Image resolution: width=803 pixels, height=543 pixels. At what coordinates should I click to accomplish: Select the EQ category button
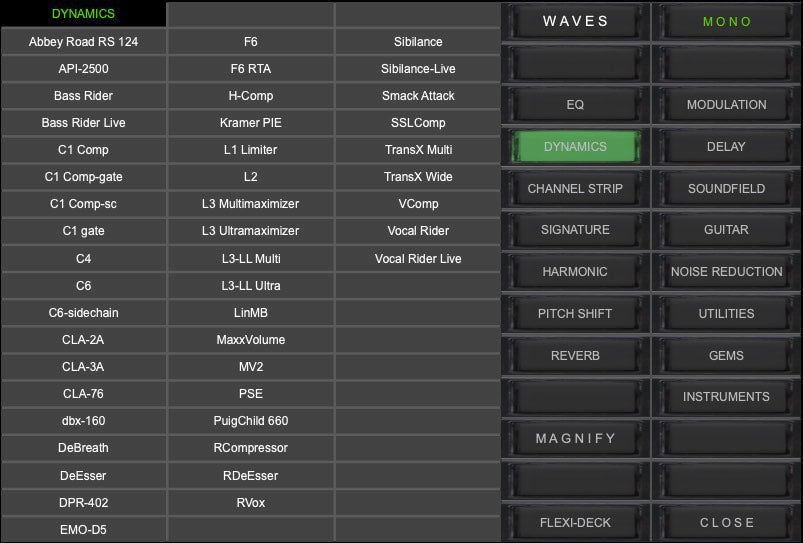tap(575, 105)
